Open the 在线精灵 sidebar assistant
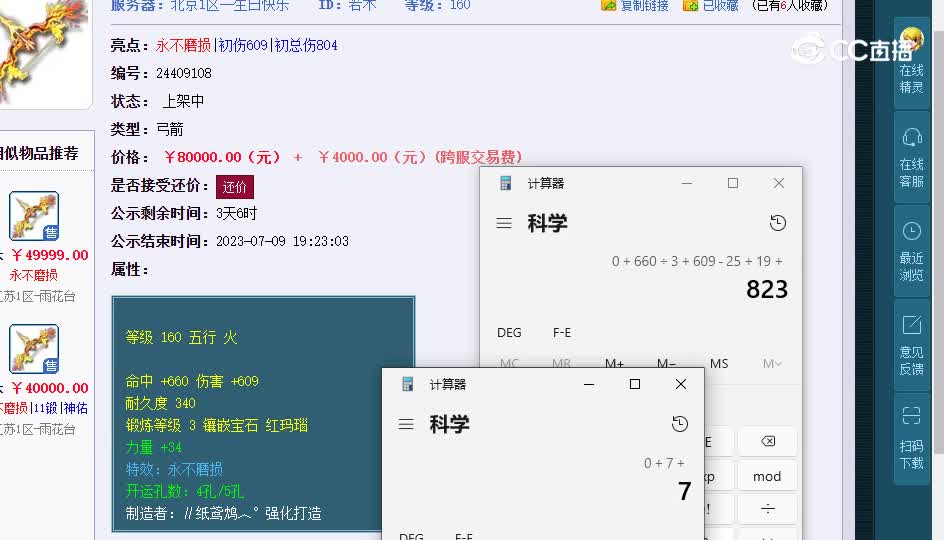 pyautogui.click(x=911, y=63)
